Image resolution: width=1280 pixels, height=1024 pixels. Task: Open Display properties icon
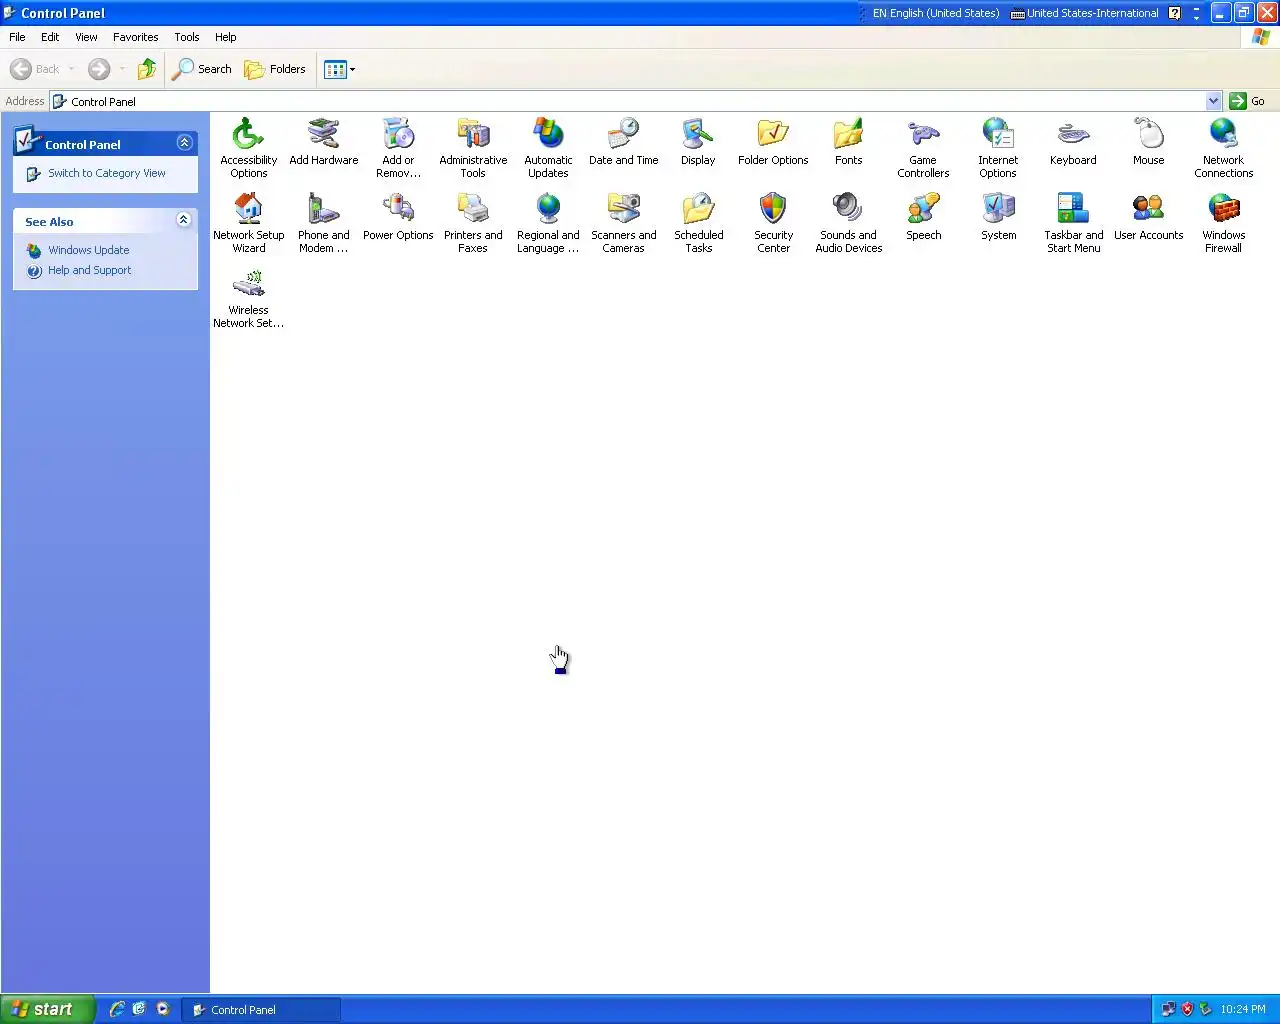[x=698, y=141]
